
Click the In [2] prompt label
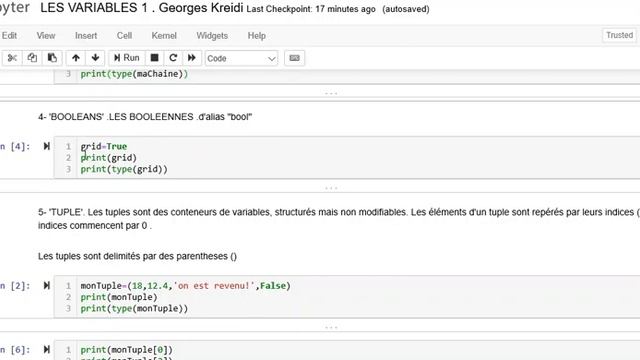15,286
